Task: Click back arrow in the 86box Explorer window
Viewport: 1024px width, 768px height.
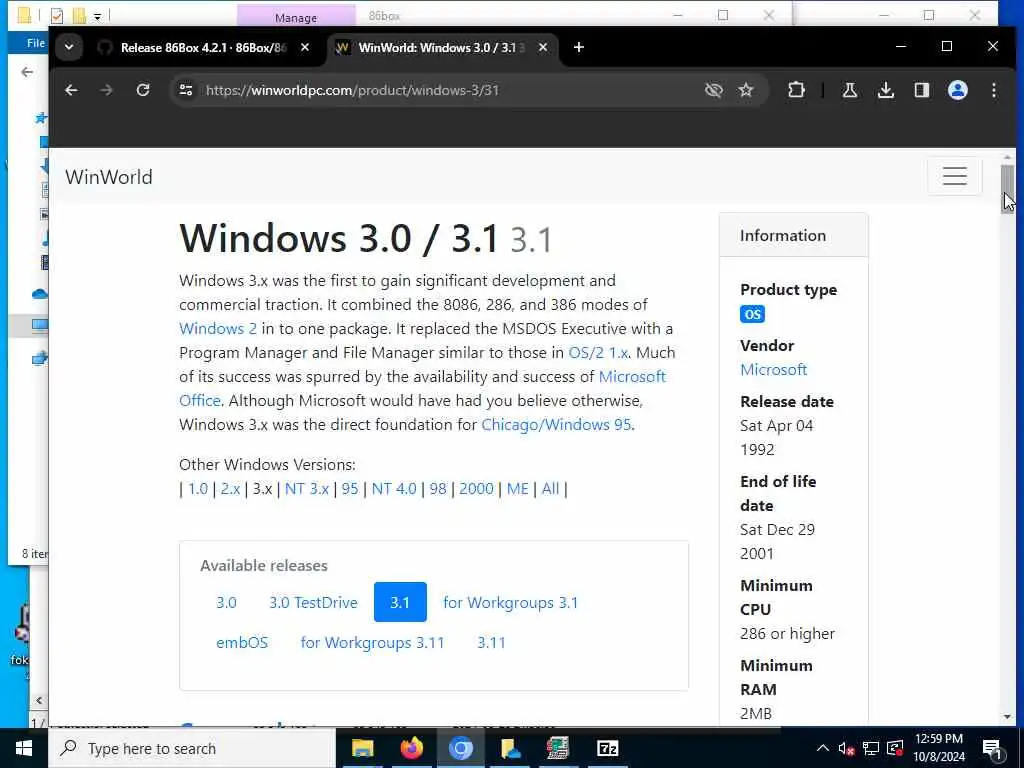Action: point(27,72)
